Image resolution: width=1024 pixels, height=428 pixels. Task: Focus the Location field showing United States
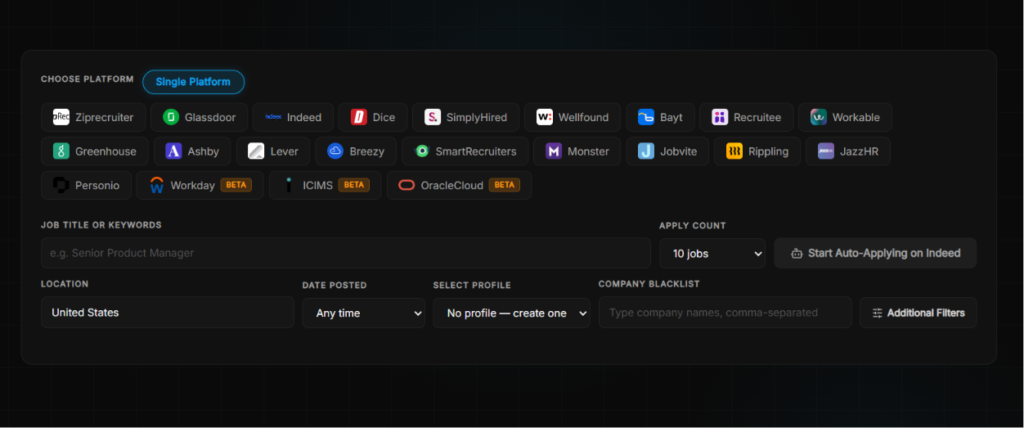(x=167, y=312)
